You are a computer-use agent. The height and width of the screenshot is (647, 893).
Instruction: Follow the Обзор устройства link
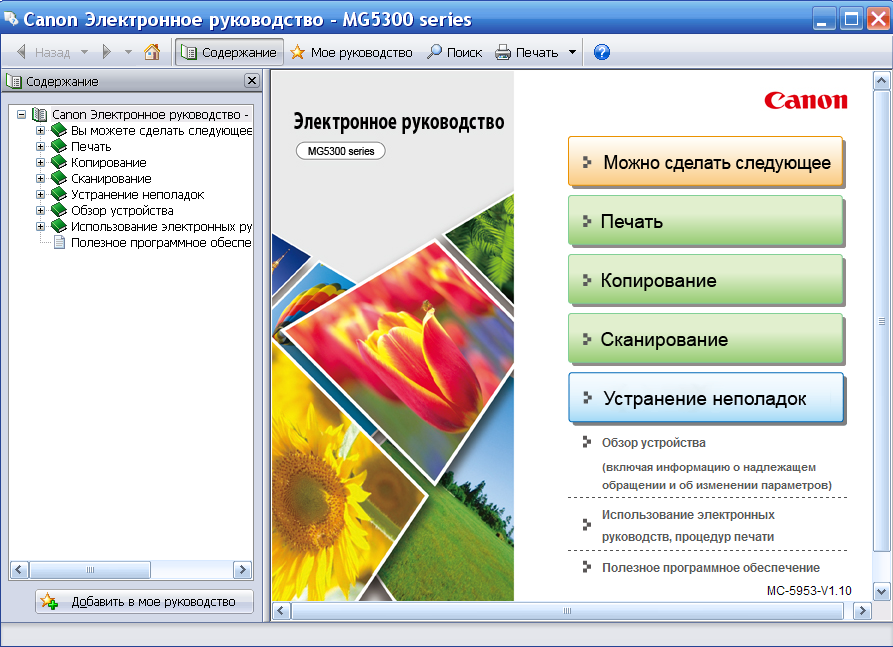click(x=654, y=443)
